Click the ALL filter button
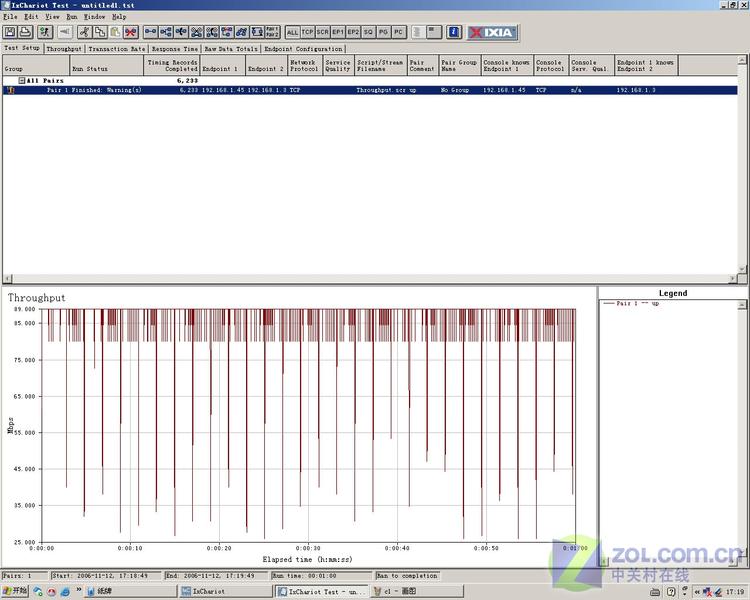 tap(292, 32)
